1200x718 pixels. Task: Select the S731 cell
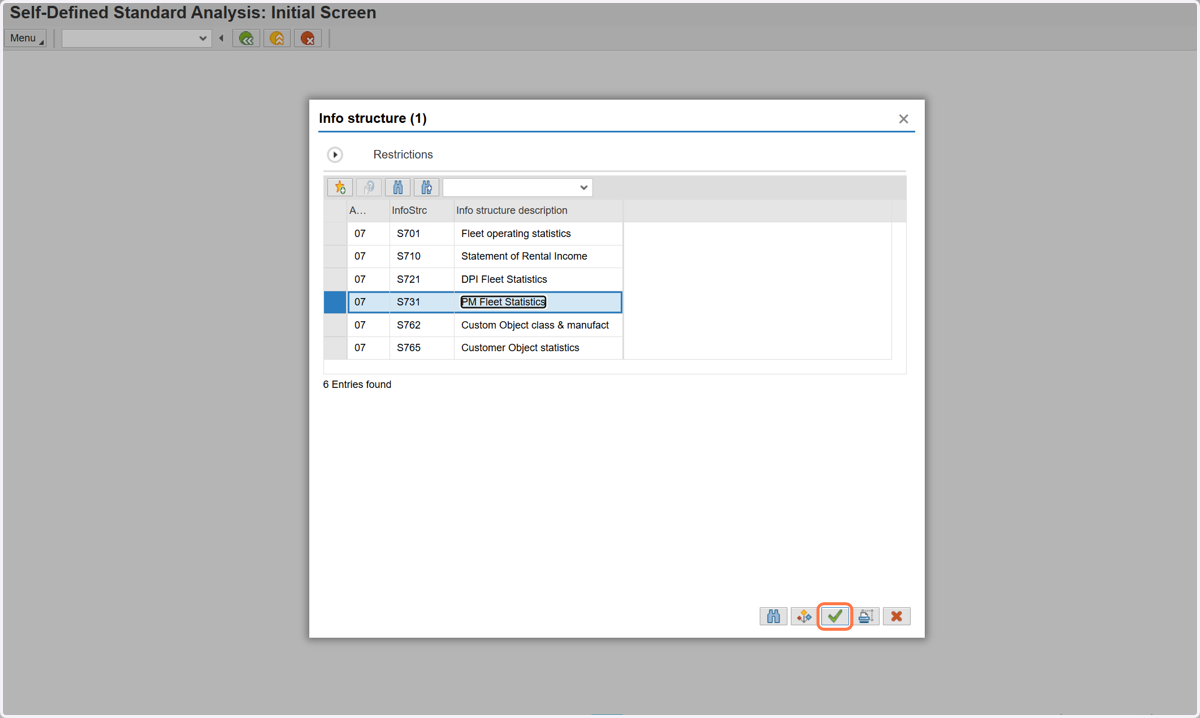click(421, 302)
